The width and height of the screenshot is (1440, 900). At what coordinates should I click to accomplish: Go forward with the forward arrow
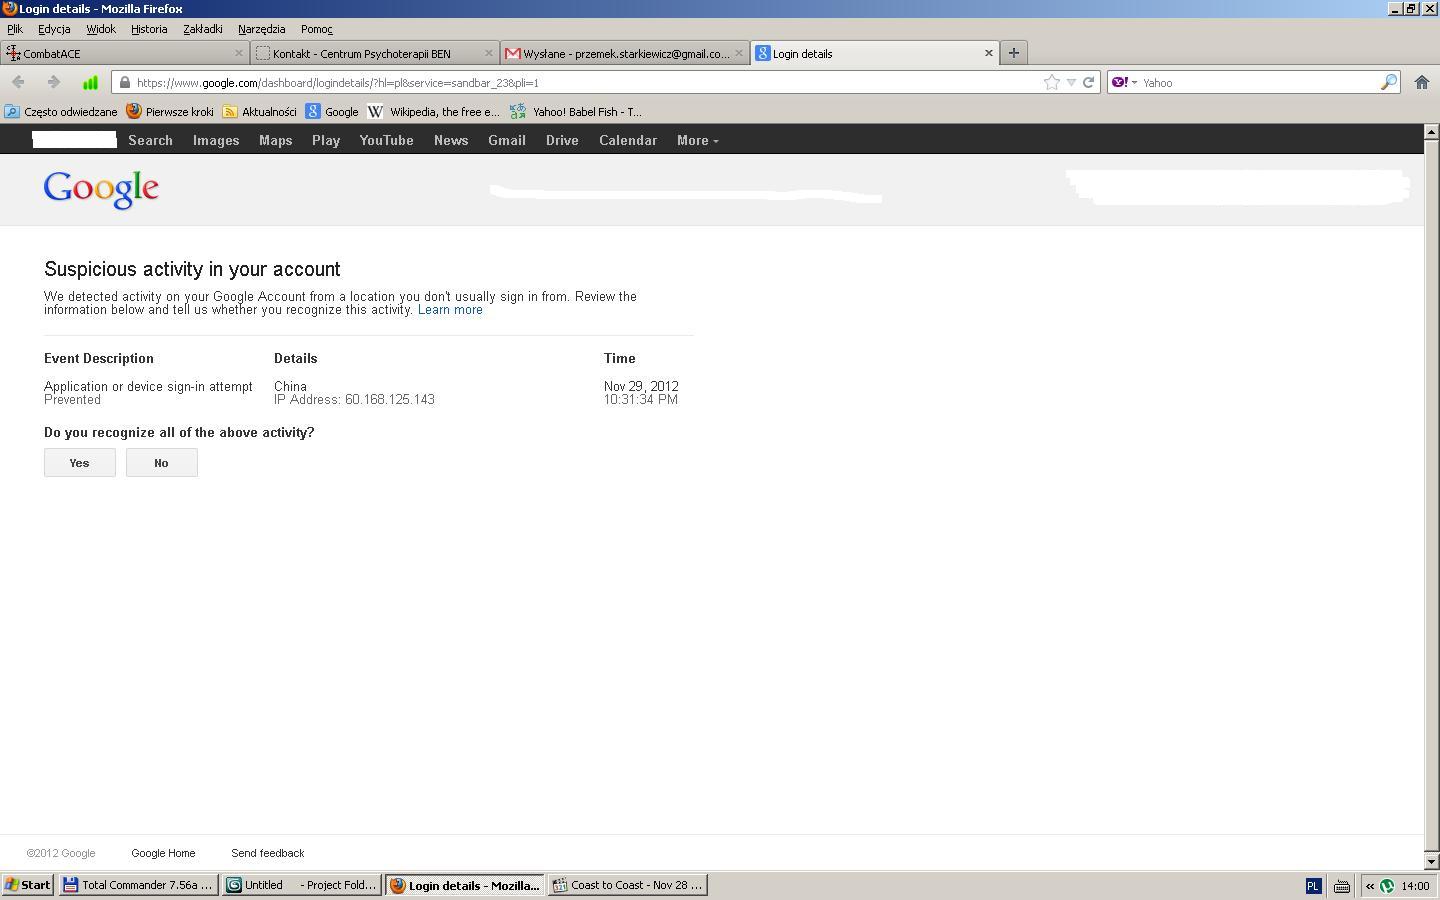[53, 82]
